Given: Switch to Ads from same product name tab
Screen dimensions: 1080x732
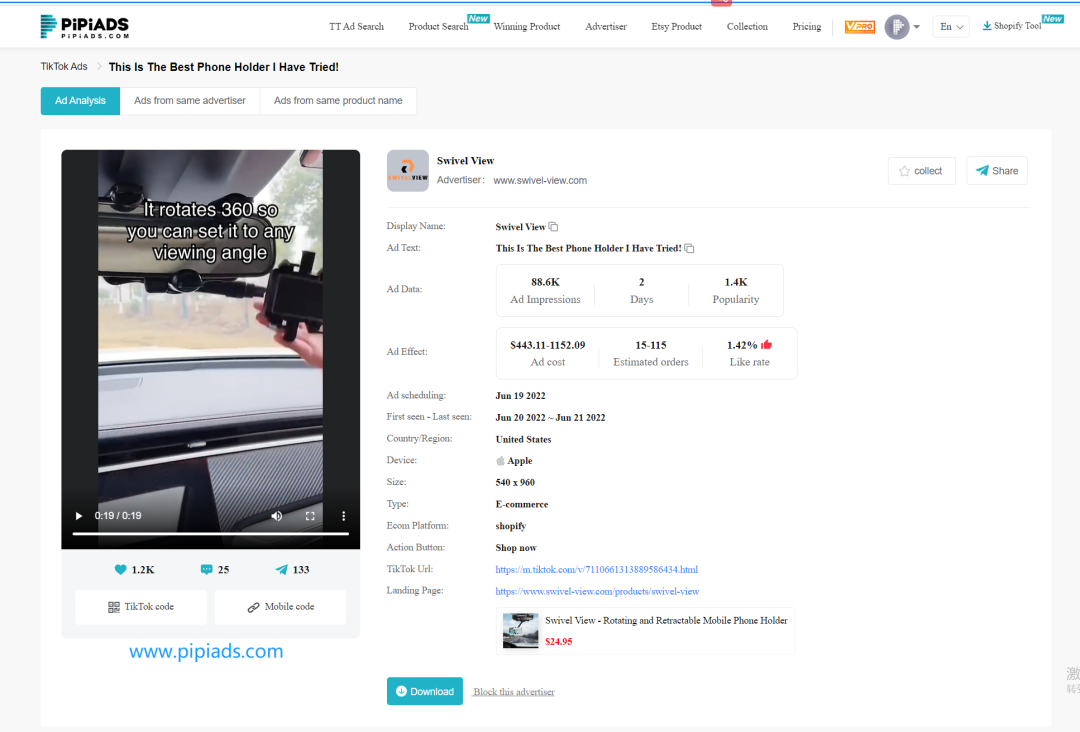Looking at the screenshot, I should 338,101.
